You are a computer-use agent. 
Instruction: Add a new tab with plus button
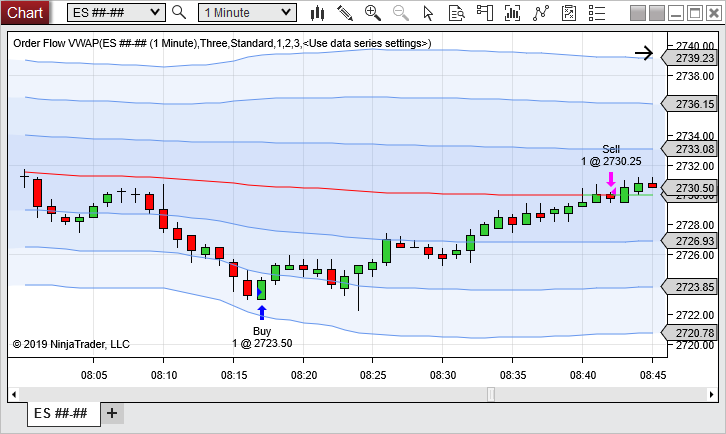(x=112, y=413)
